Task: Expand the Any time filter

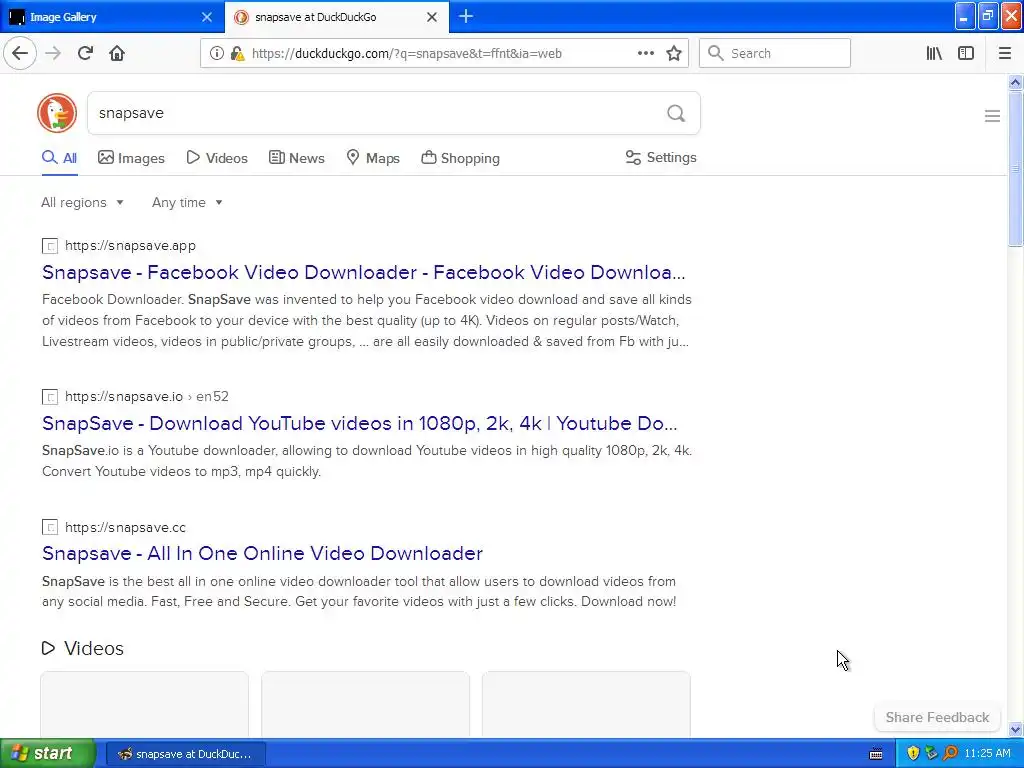Action: (187, 202)
